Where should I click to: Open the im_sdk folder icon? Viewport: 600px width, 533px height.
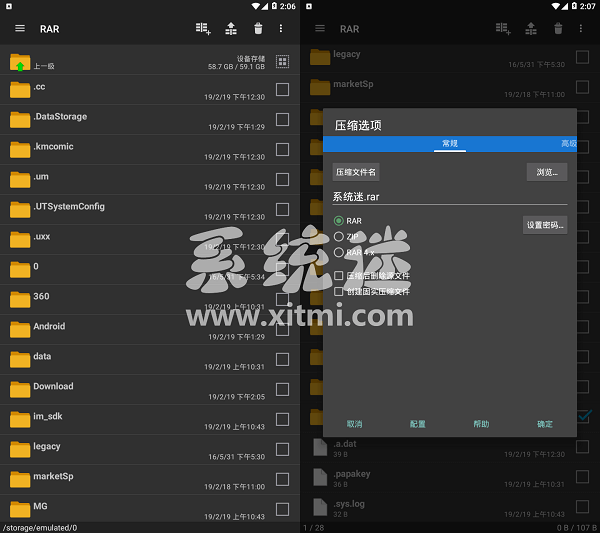pos(20,419)
